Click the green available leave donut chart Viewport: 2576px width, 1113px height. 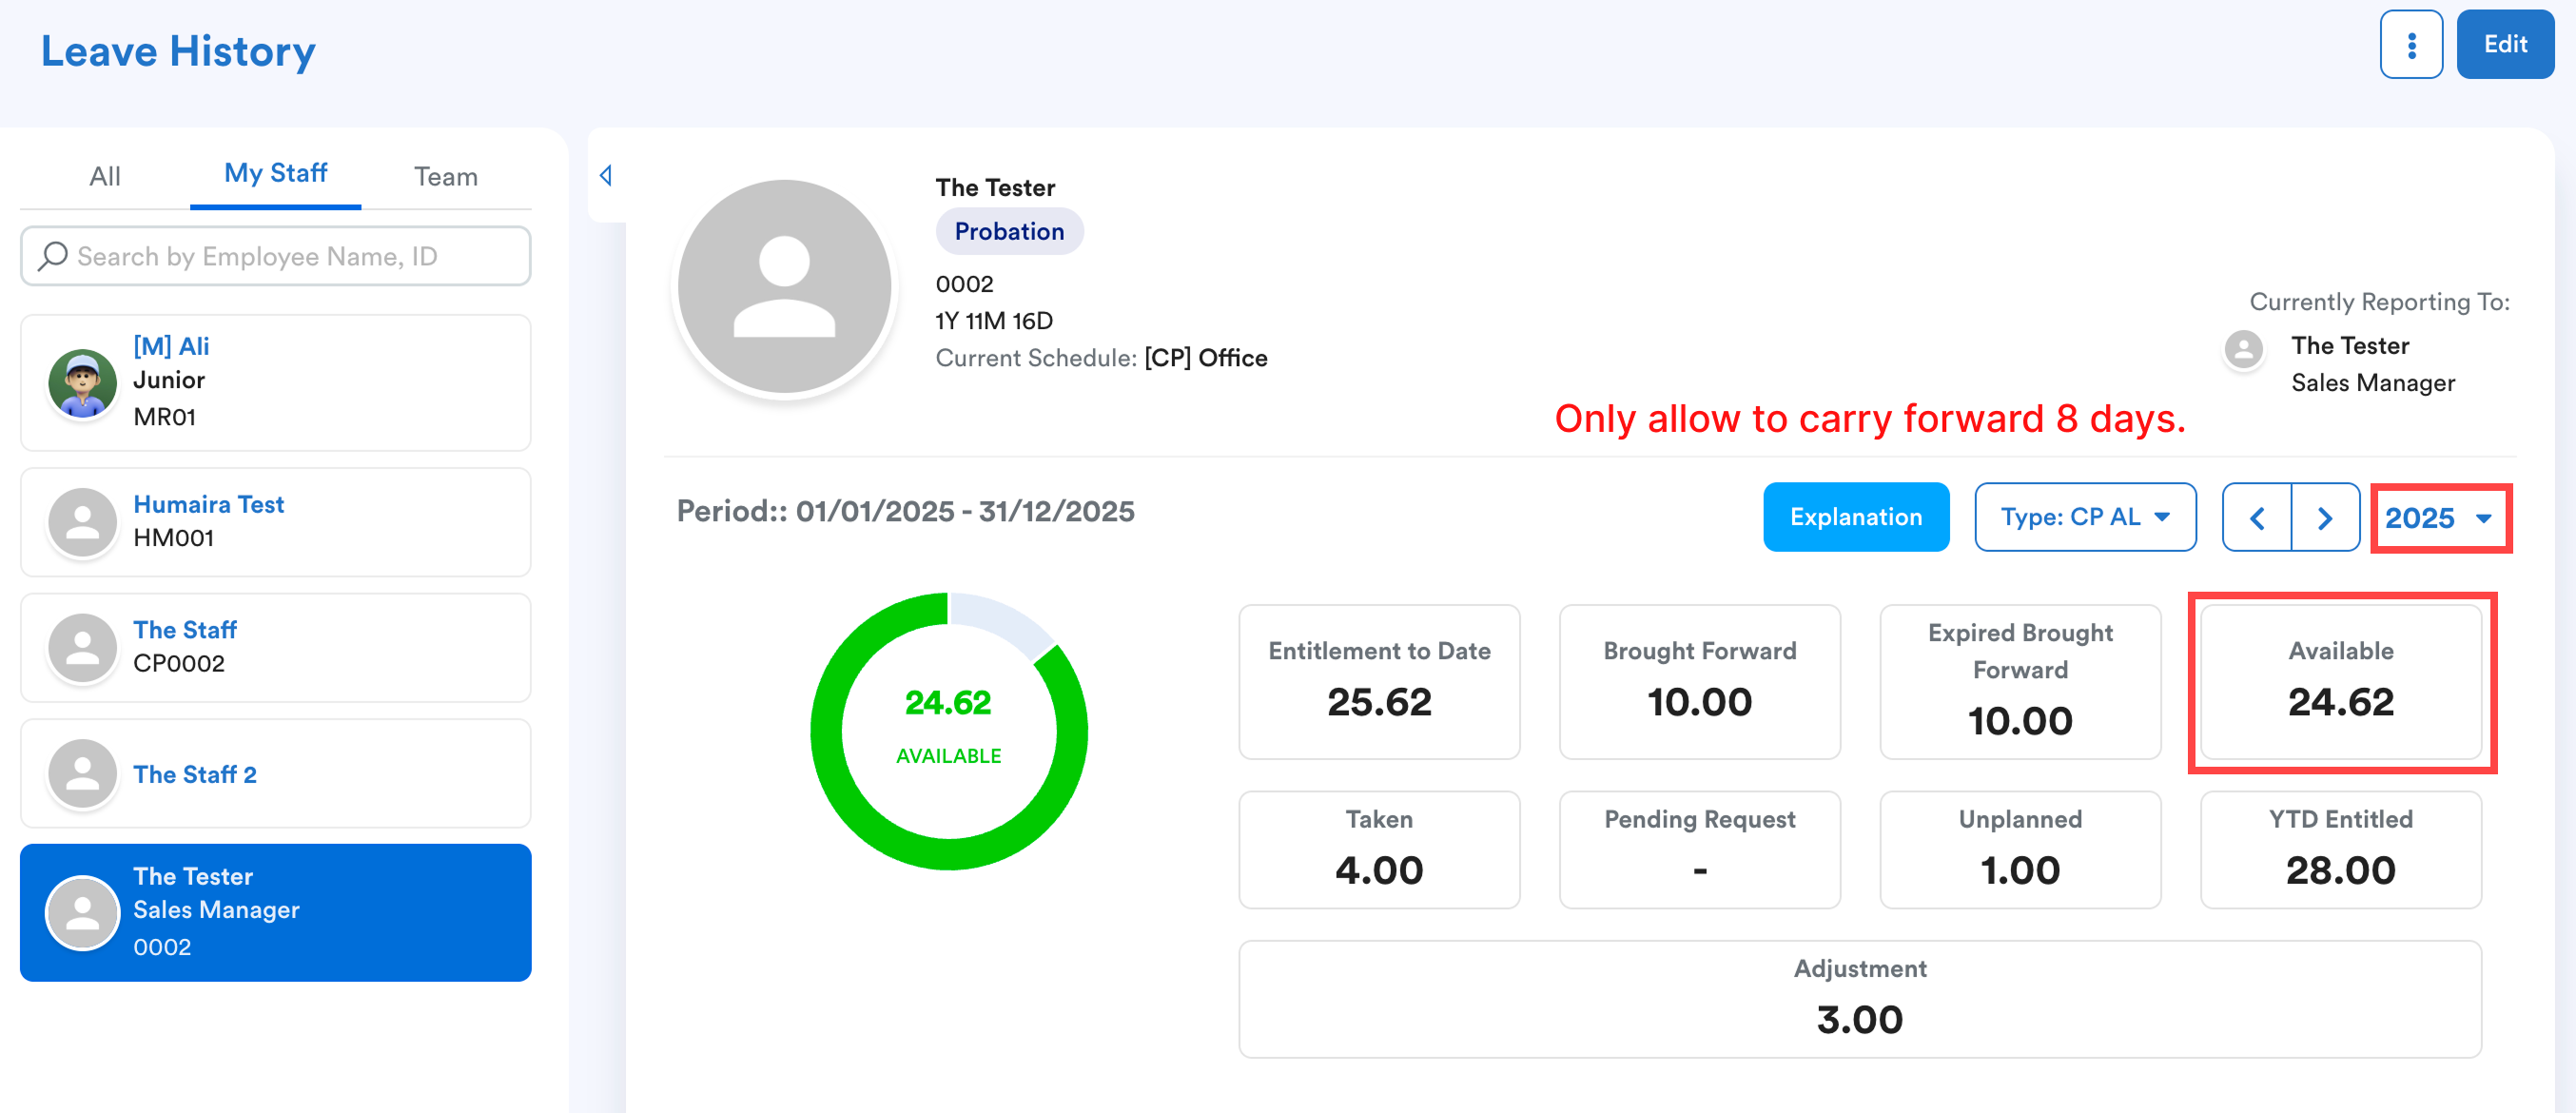[948, 731]
